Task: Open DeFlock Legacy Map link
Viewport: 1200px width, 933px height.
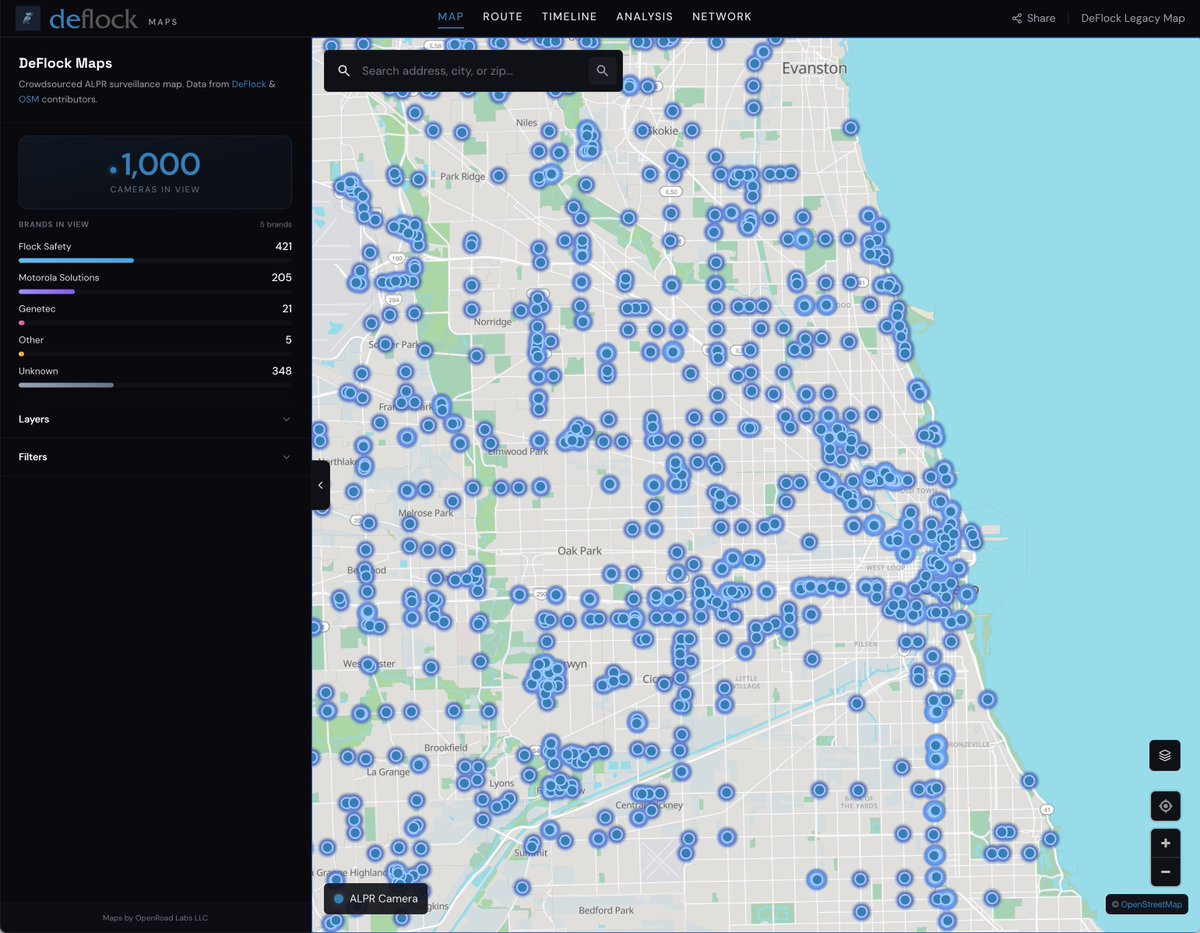Action: tap(1133, 18)
